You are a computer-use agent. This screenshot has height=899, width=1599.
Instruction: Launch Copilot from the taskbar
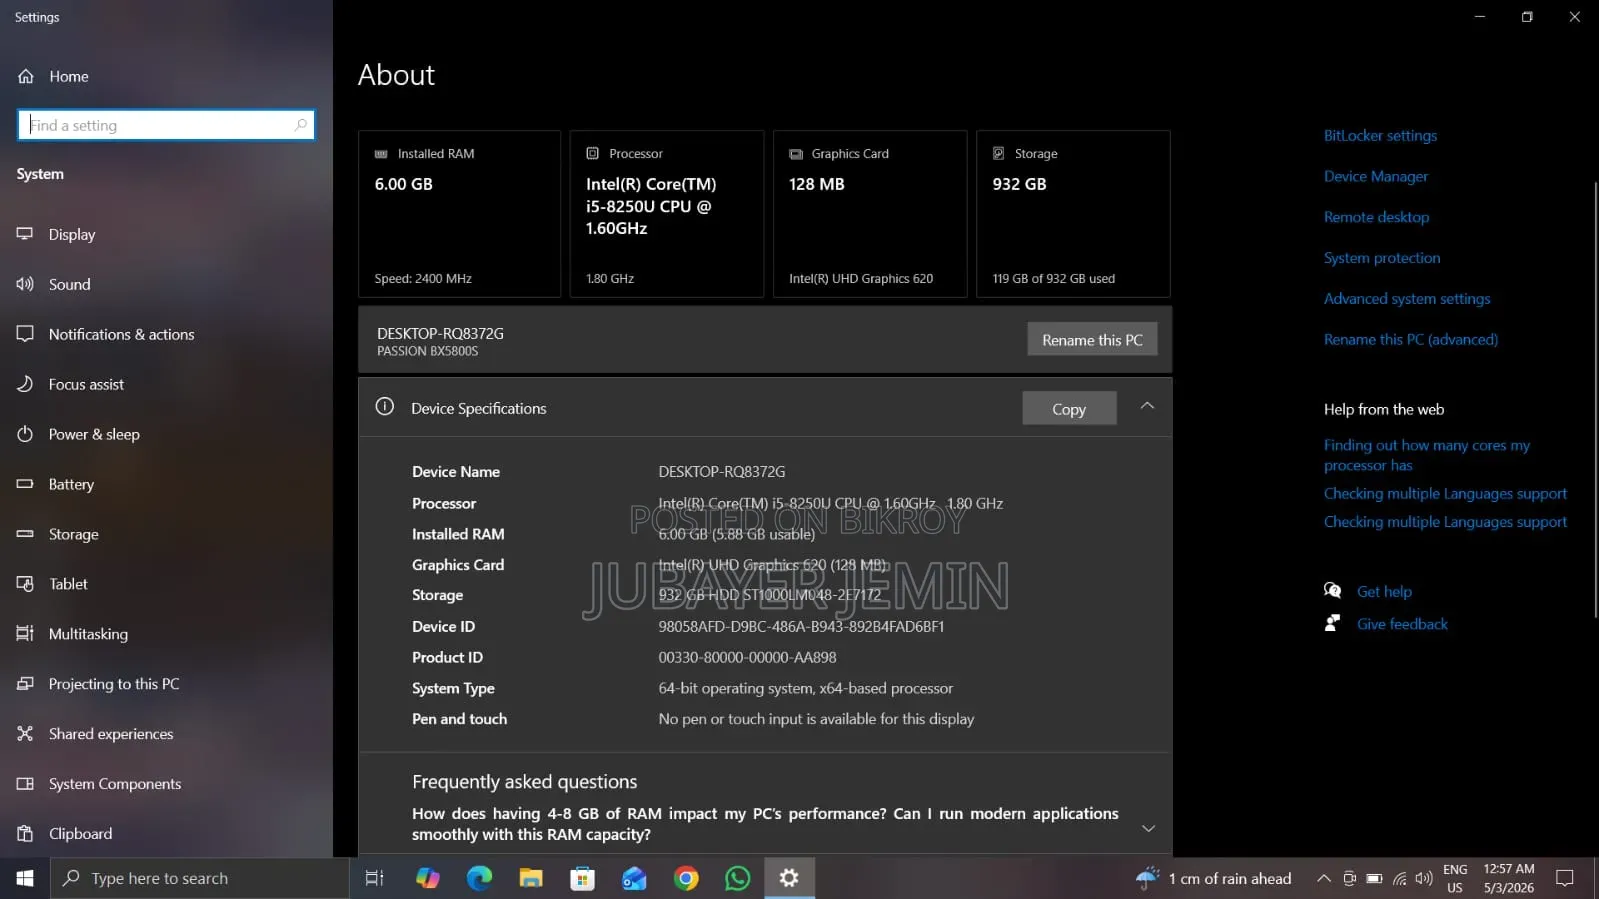click(427, 878)
